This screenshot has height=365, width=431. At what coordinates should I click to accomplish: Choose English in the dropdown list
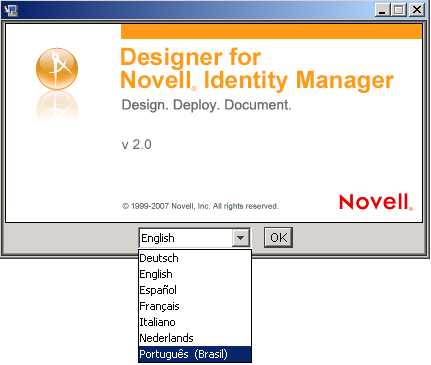click(x=195, y=274)
